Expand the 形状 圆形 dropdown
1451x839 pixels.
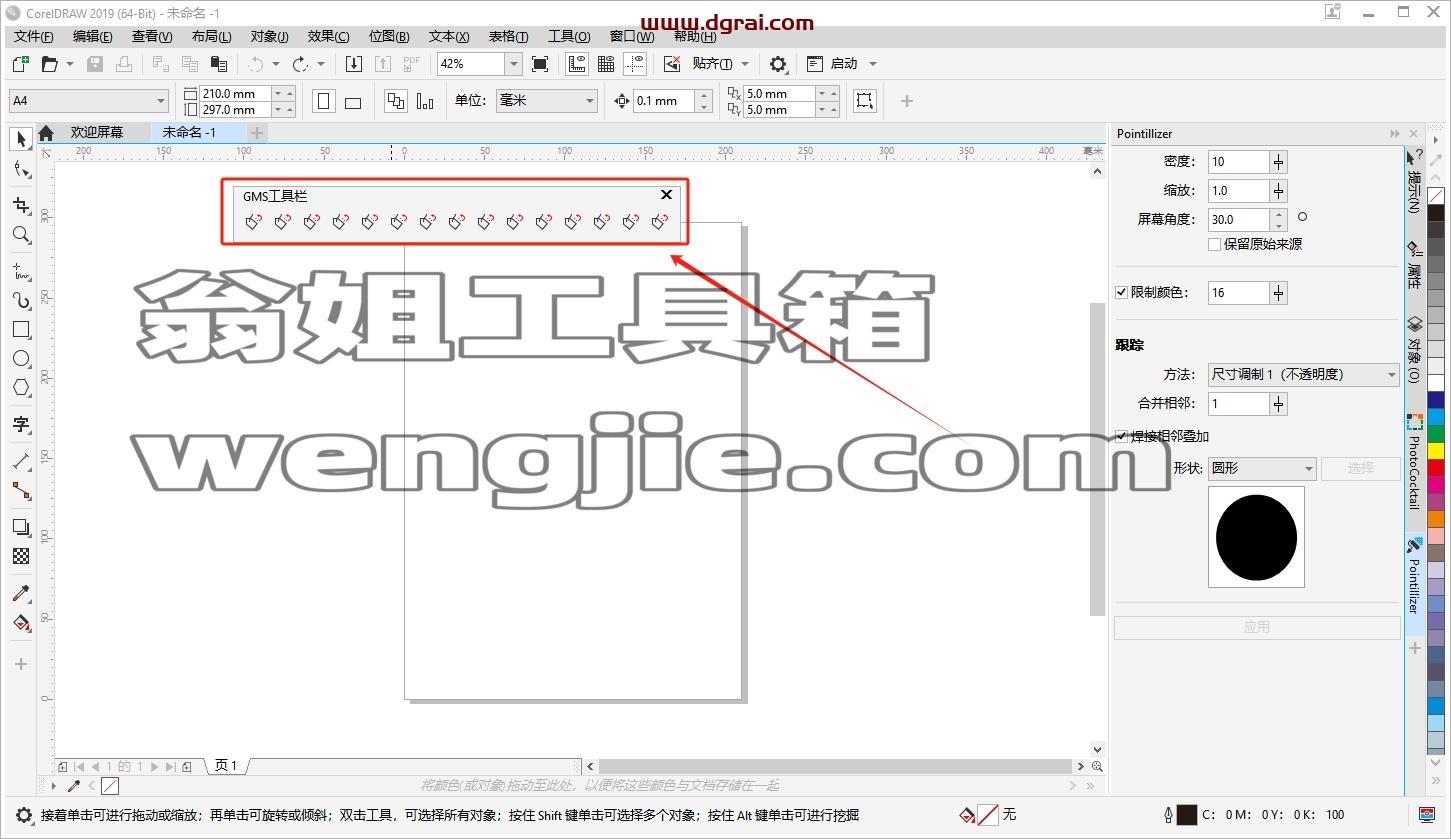pyautogui.click(x=1262, y=468)
